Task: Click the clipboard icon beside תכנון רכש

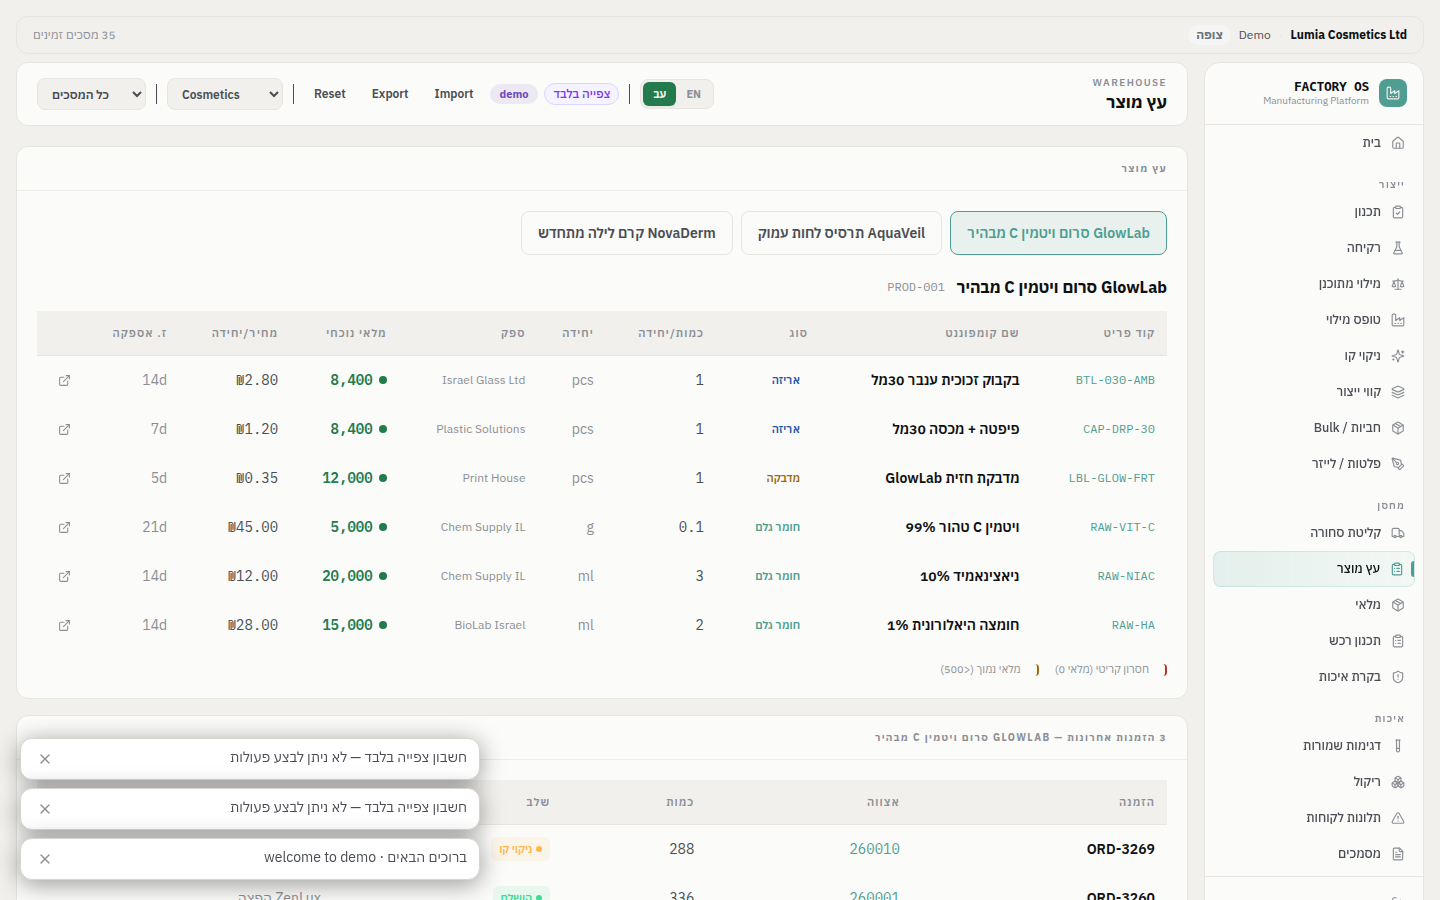Action: [x=1398, y=641]
